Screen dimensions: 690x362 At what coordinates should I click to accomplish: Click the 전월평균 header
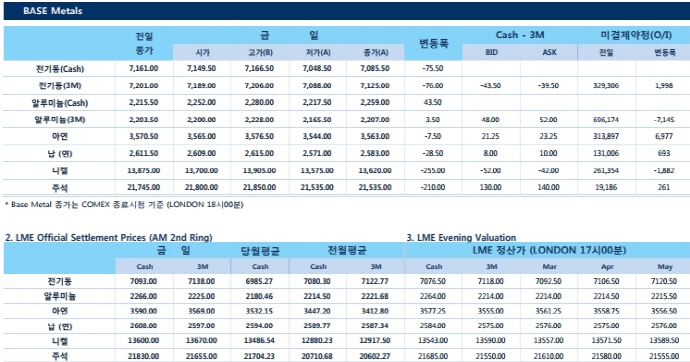click(x=347, y=251)
